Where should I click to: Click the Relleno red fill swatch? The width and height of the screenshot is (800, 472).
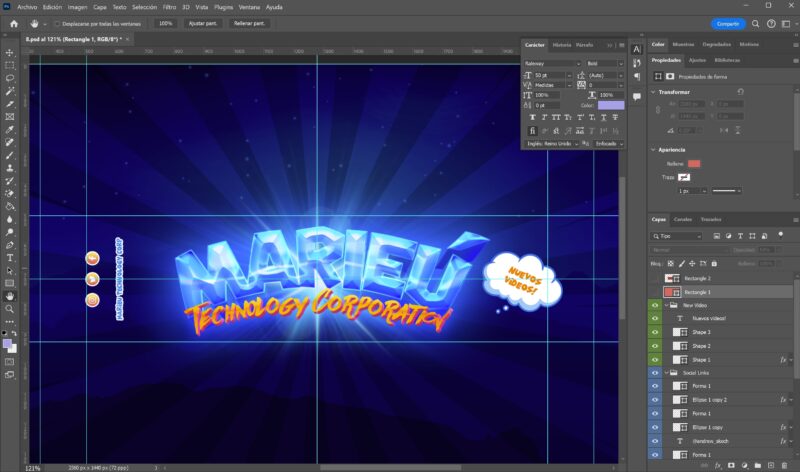point(694,164)
